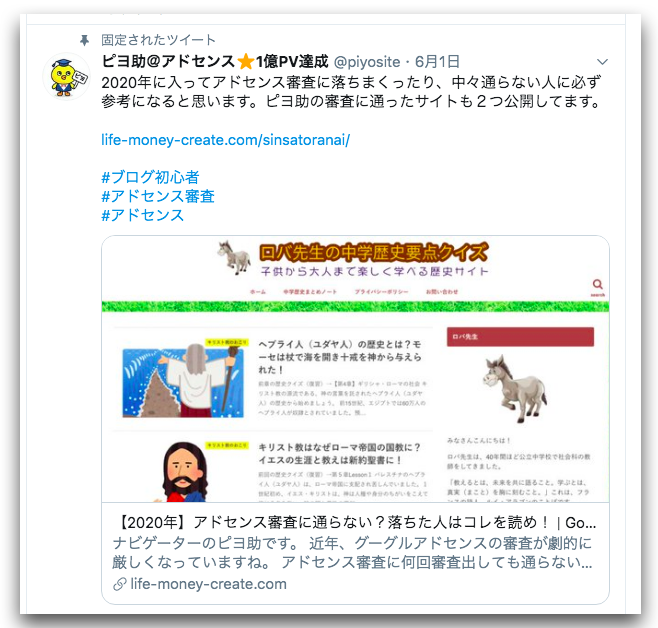Click the Moses illustration thumbnail
This screenshot has height=628, width=658.
coord(183,380)
